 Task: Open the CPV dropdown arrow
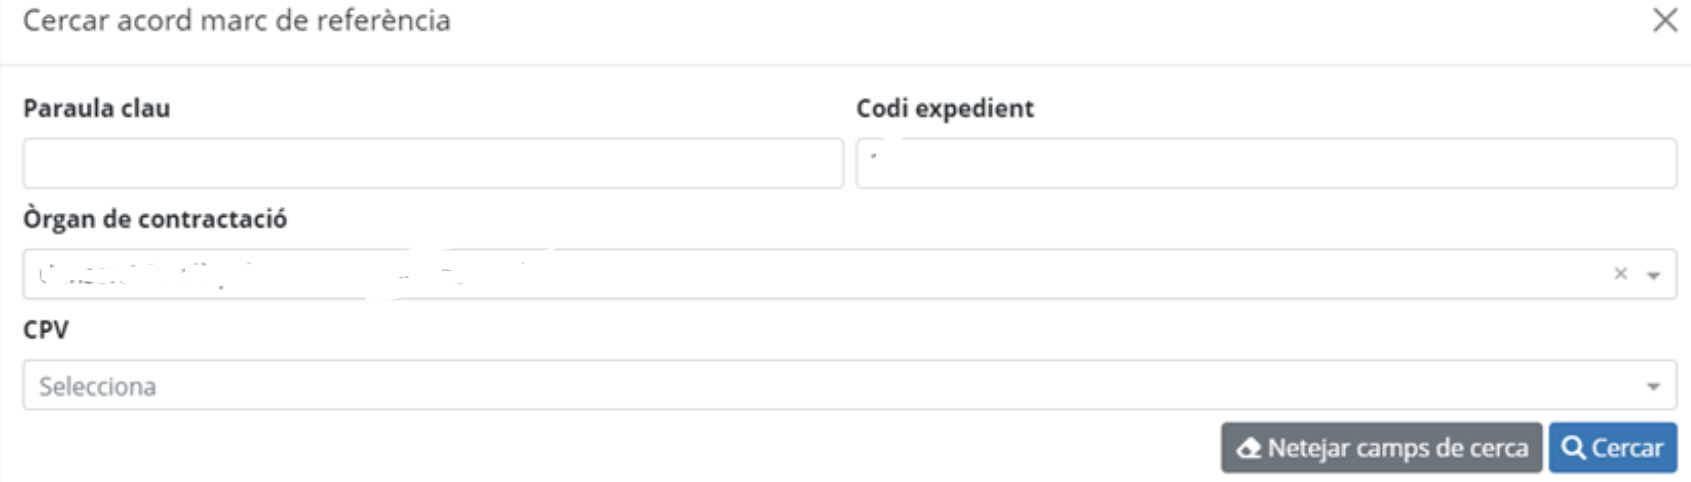coord(1653,387)
